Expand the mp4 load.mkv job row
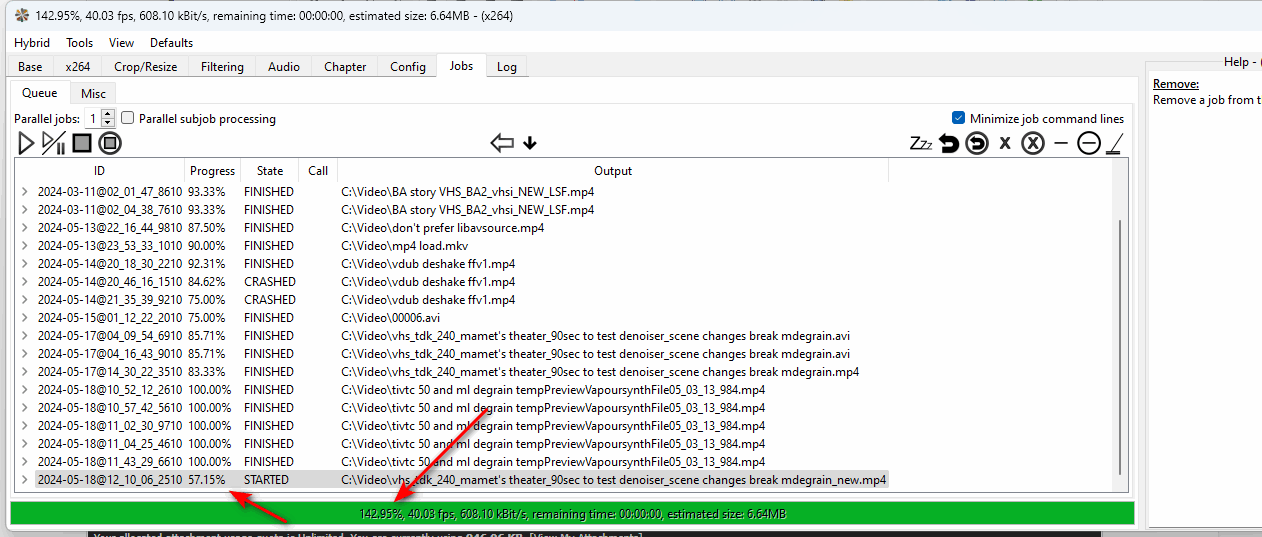The image size is (1262, 537). coord(25,246)
